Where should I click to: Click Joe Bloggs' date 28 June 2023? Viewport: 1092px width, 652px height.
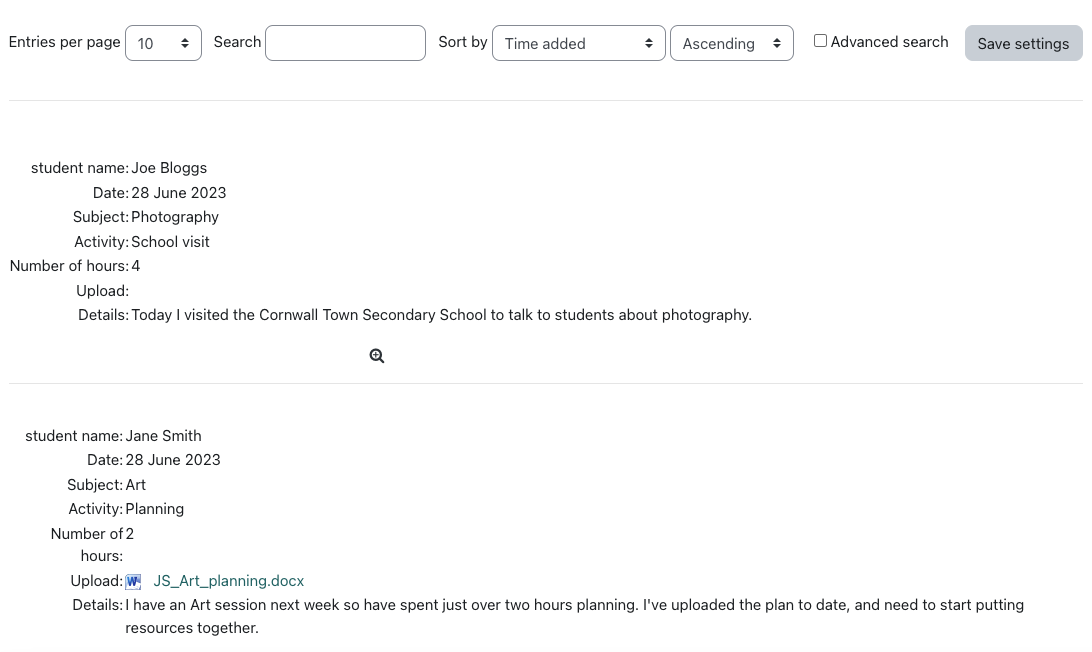179,193
